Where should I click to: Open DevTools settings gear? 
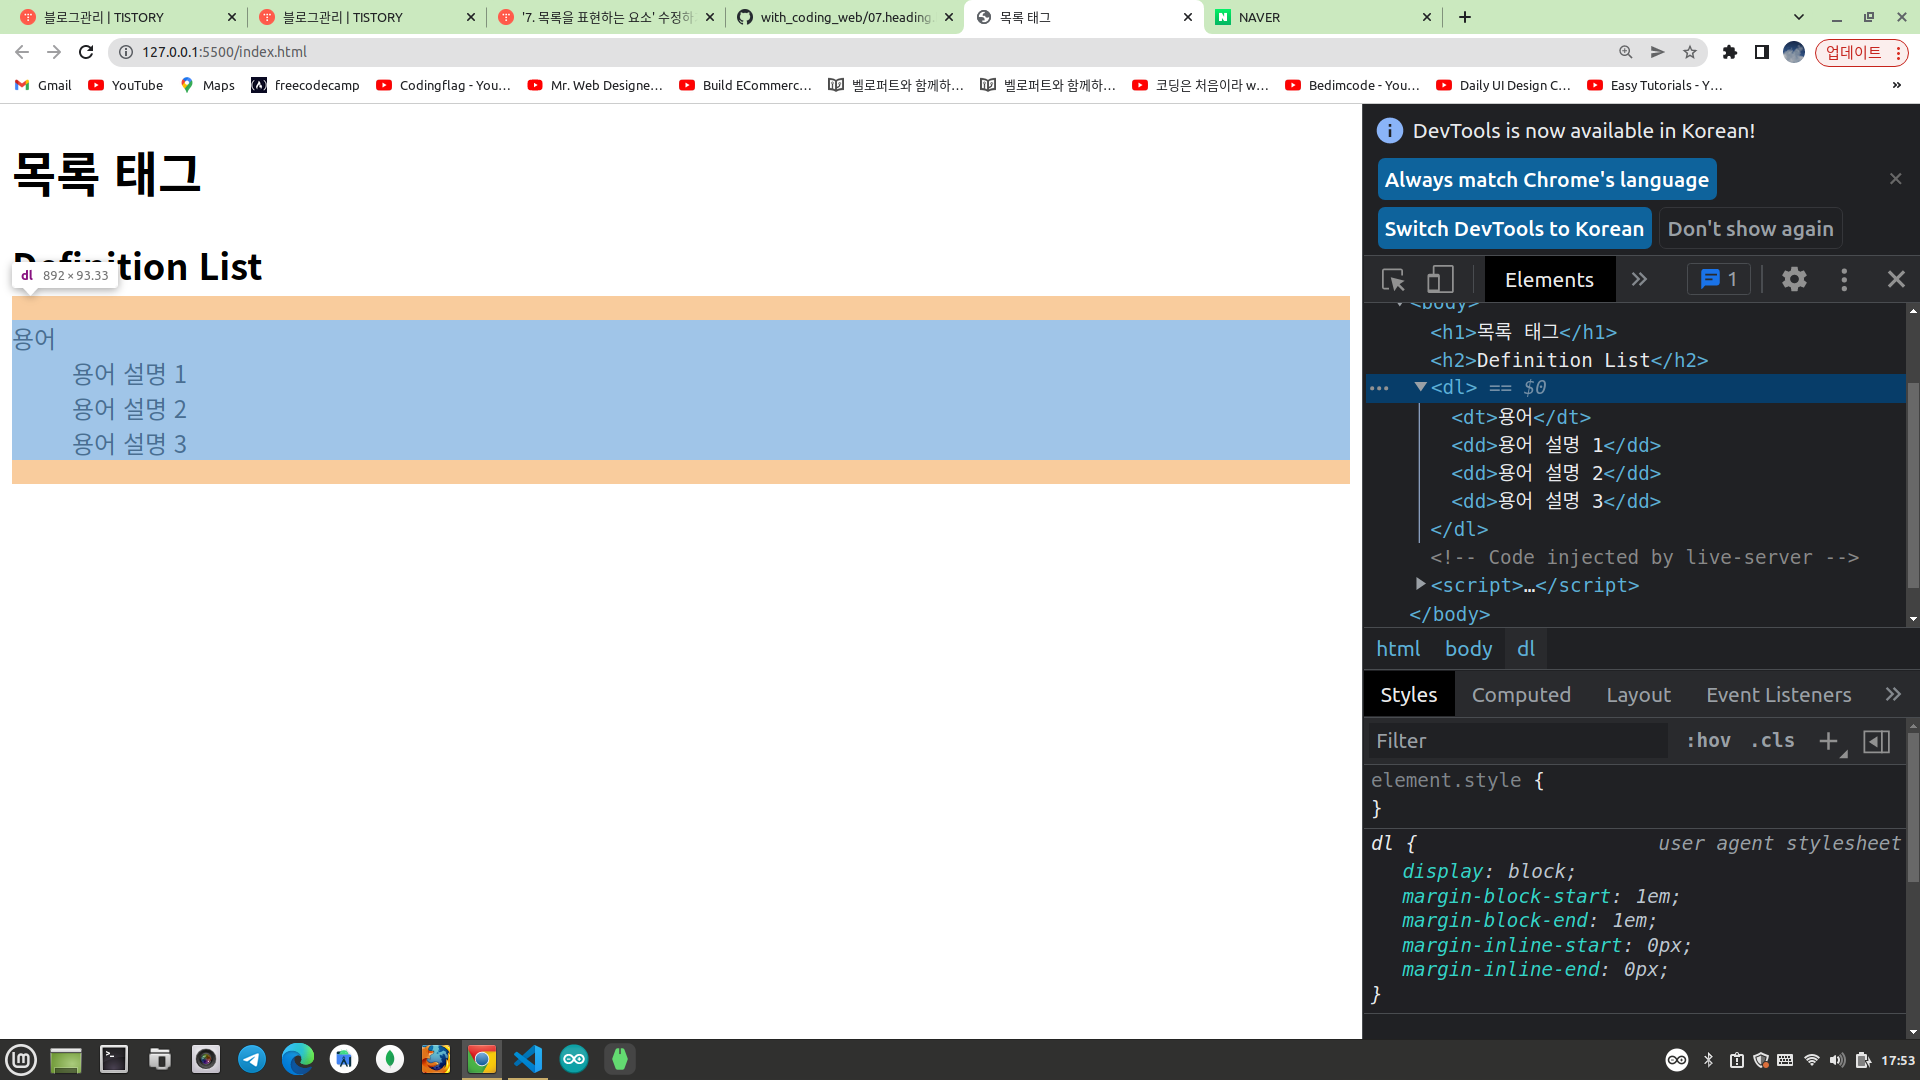1794,279
